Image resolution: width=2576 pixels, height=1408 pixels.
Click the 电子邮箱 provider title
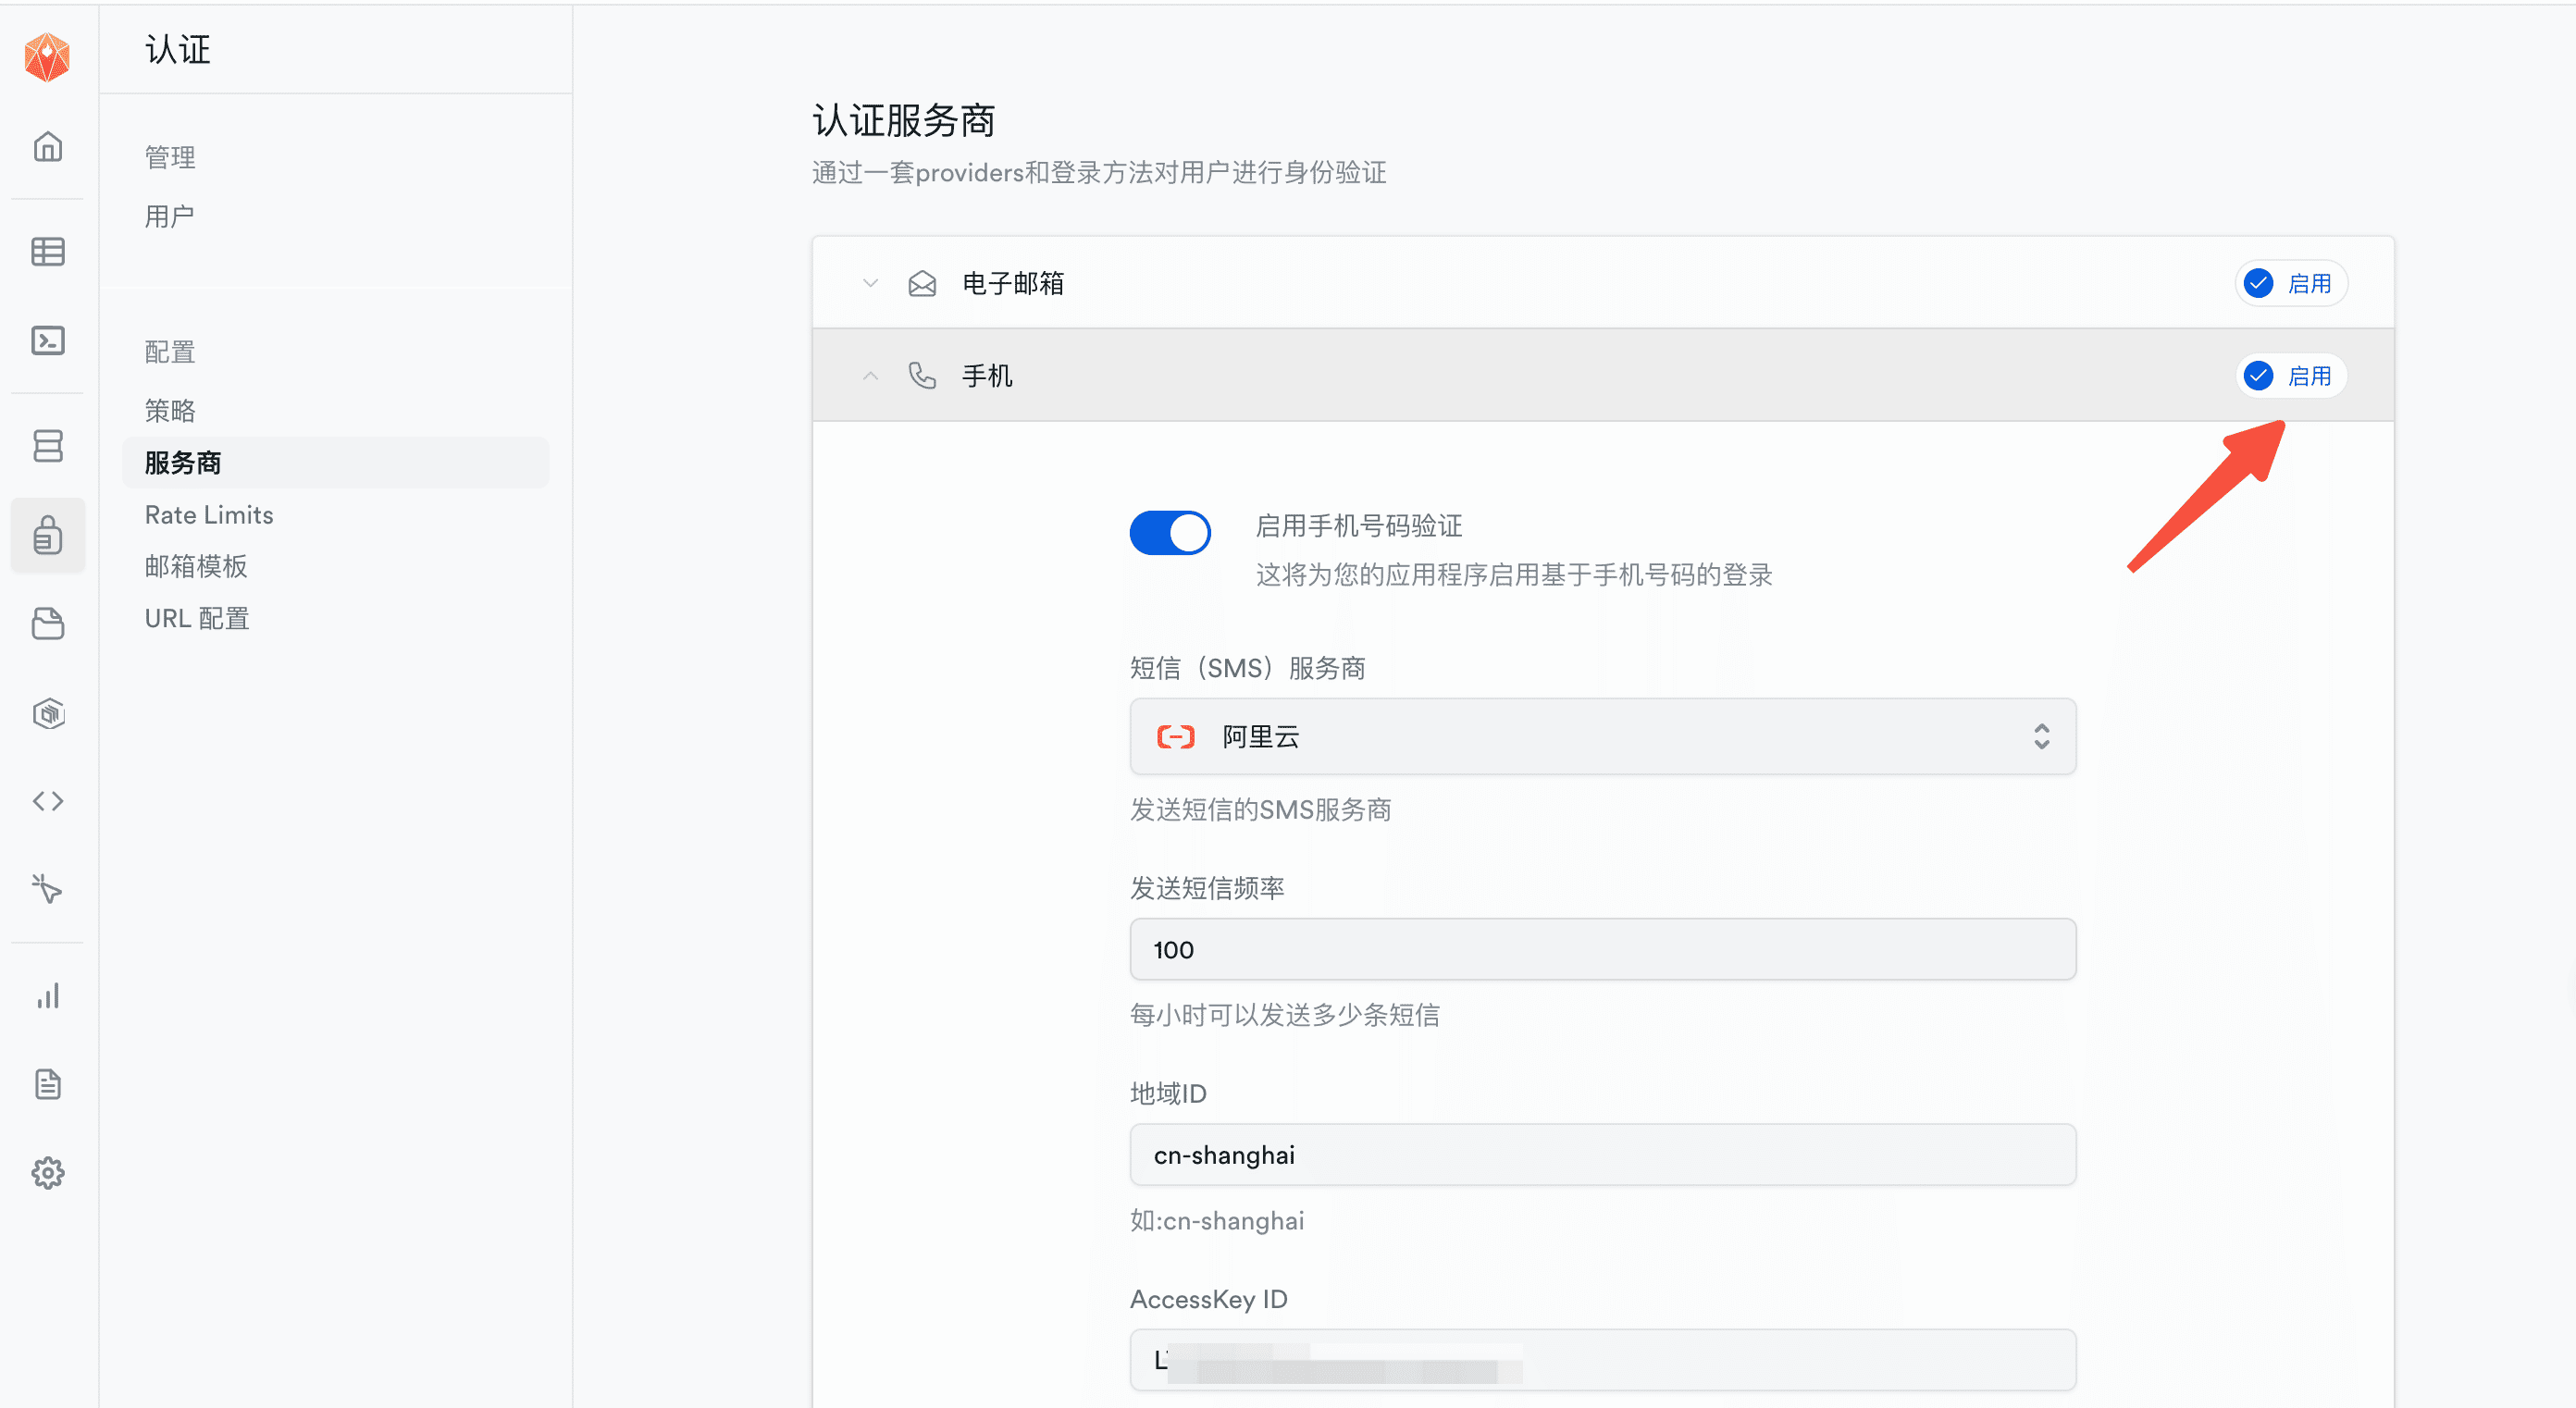pos(1013,284)
